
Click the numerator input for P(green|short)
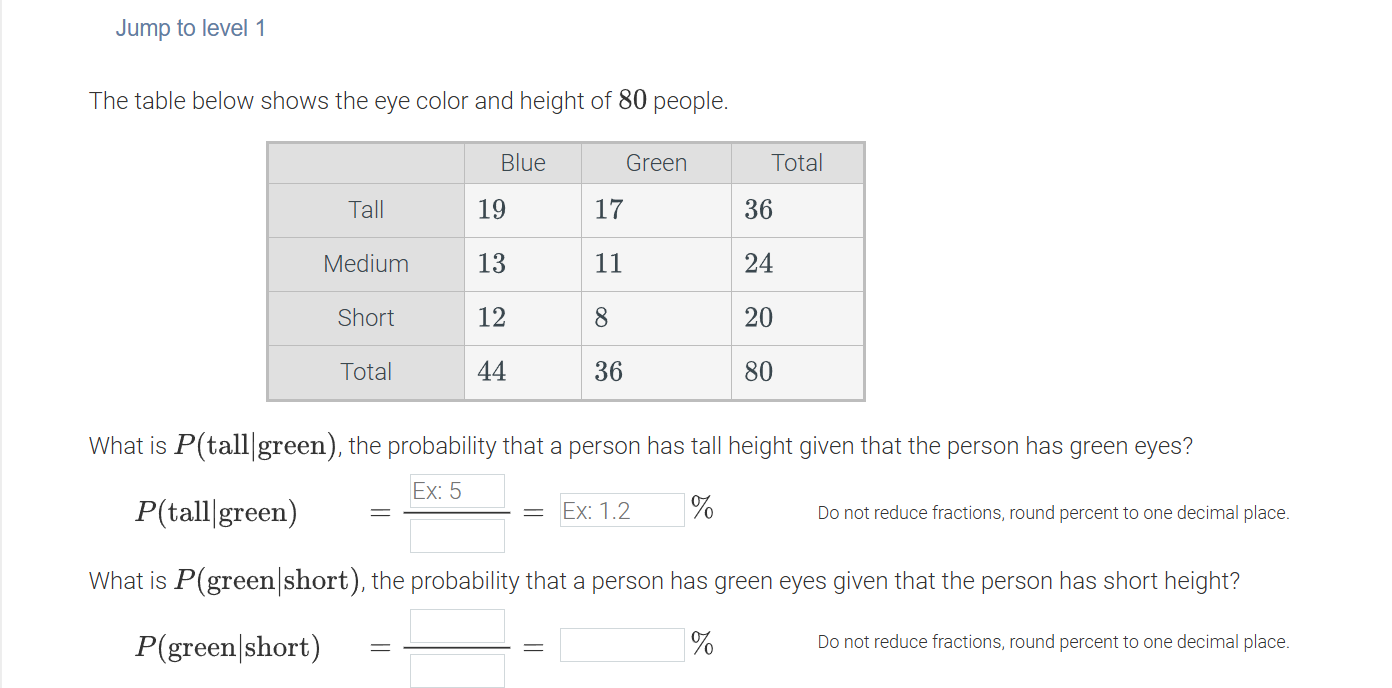(456, 625)
